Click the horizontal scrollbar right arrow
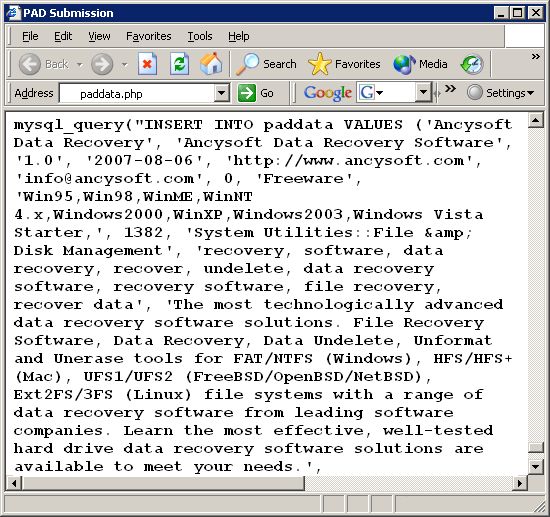Screen dimensions: 550x517 click(520, 483)
